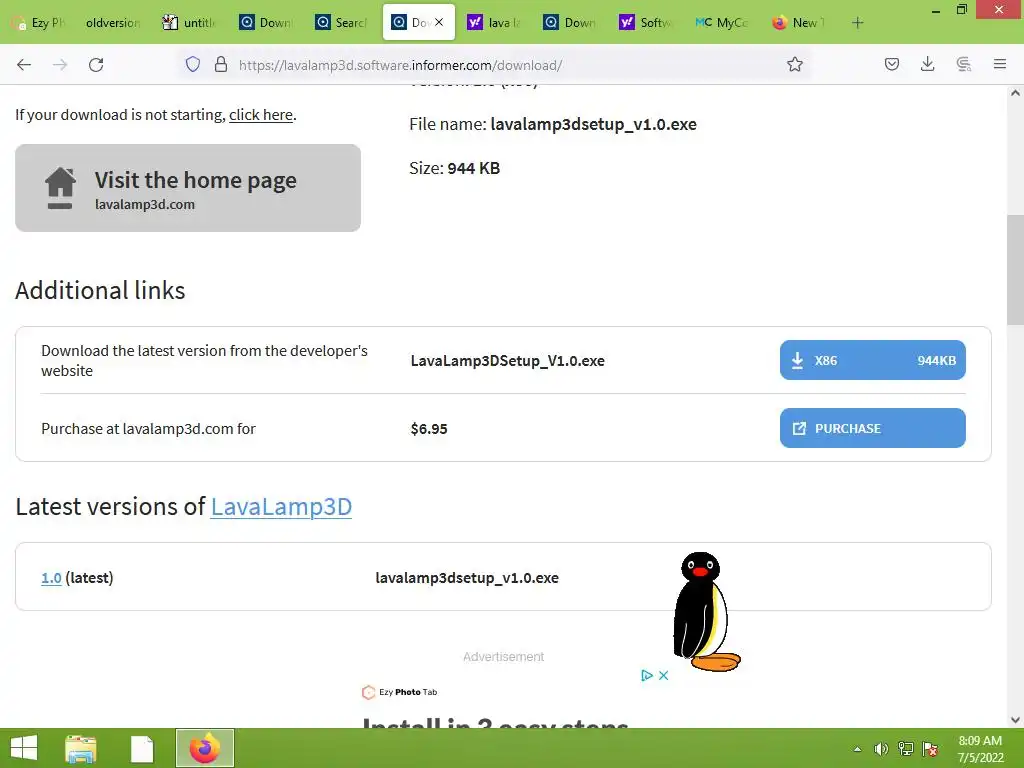The width and height of the screenshot is (1024, 768).
Task: Switch to the lava lamp Yahoo tab
Action: tap(494, 23)
